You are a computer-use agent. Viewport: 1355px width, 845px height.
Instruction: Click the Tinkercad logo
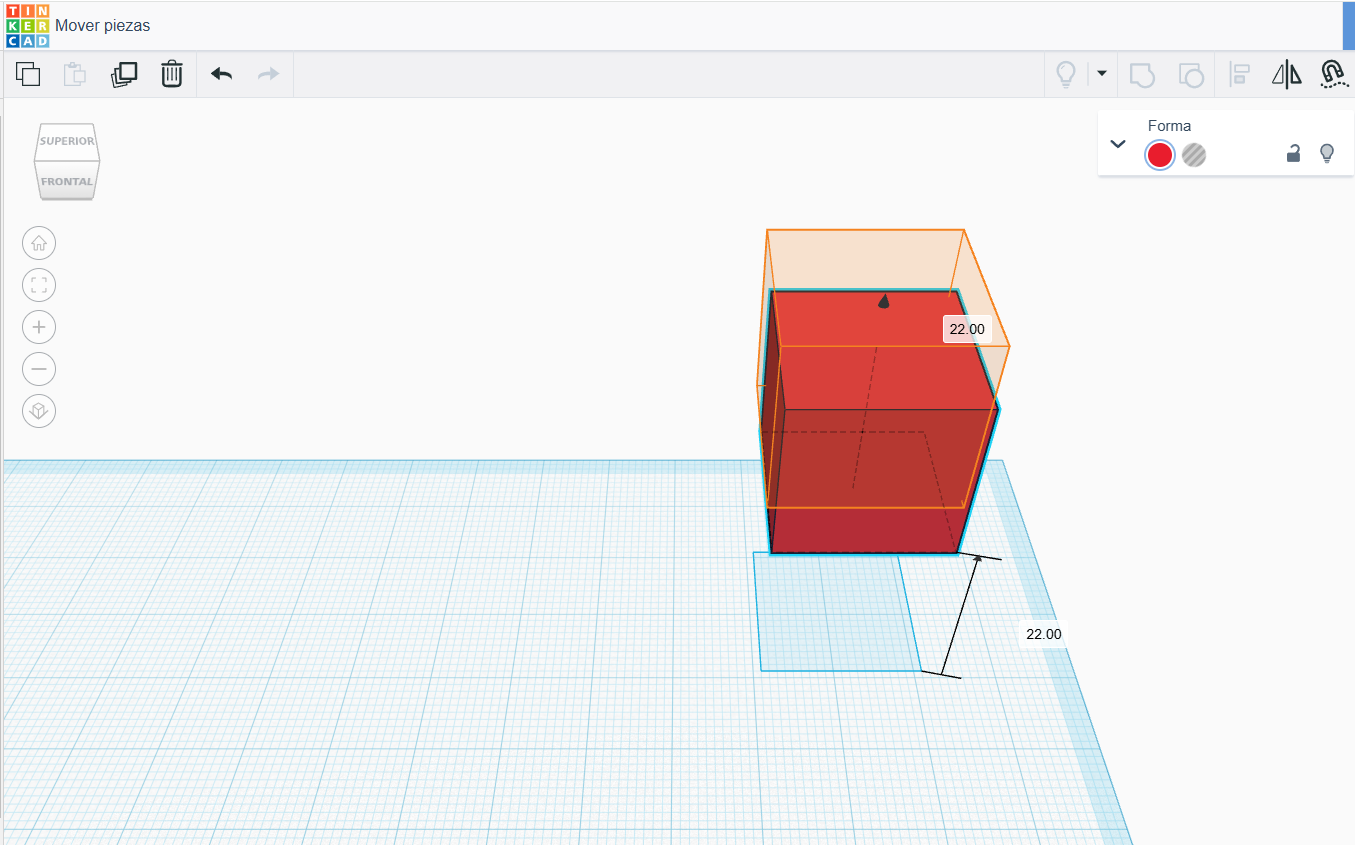pyautogui.click(x=27, y=26)
